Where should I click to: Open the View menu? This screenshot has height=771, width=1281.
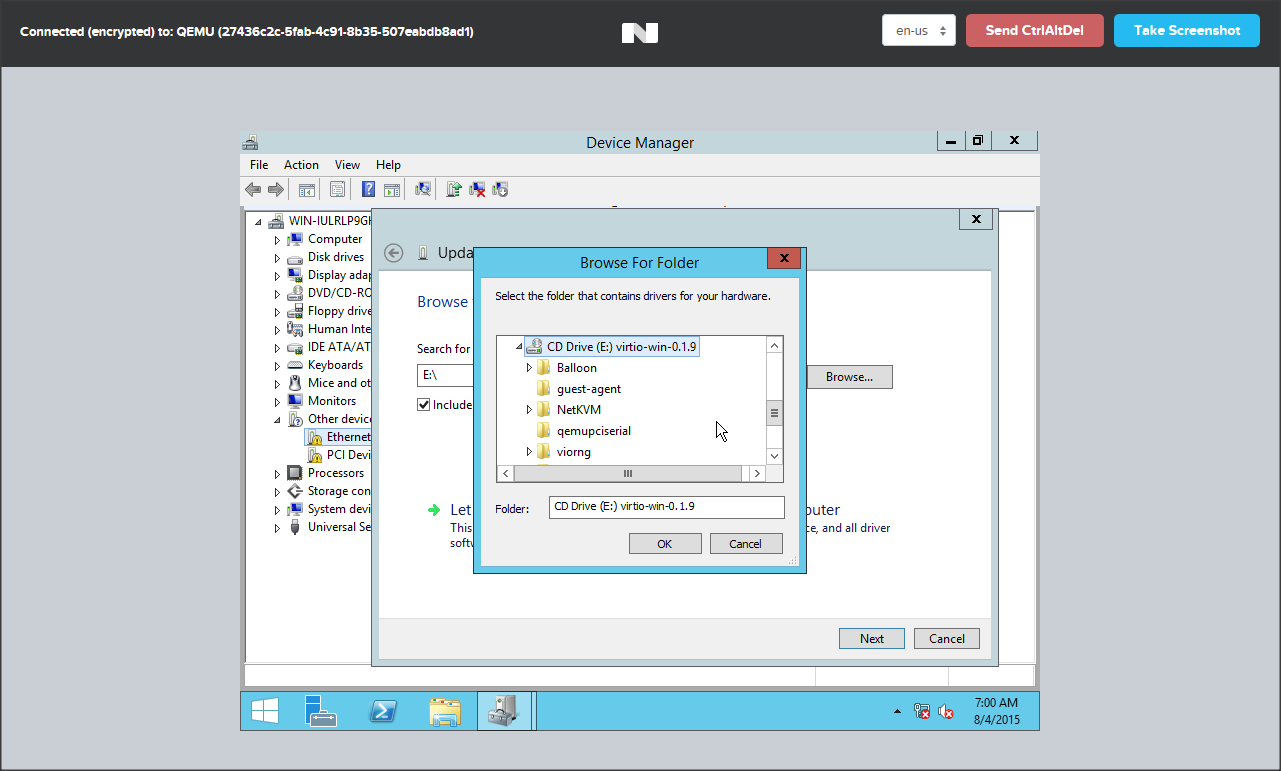coord(347,165)
